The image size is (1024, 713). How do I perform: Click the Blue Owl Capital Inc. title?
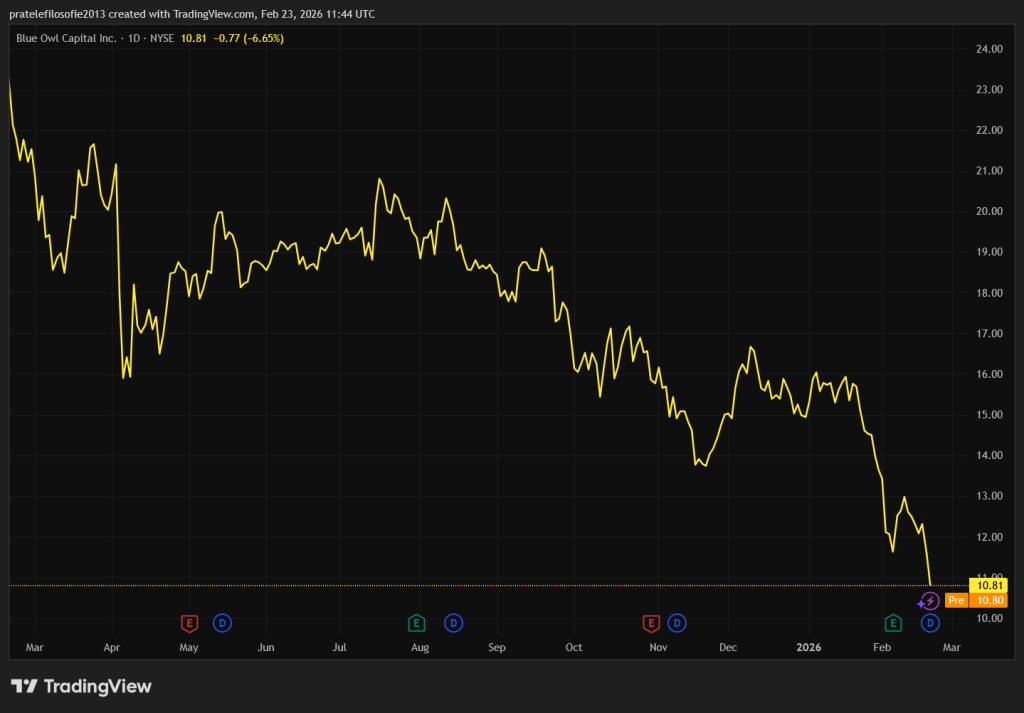65,38
